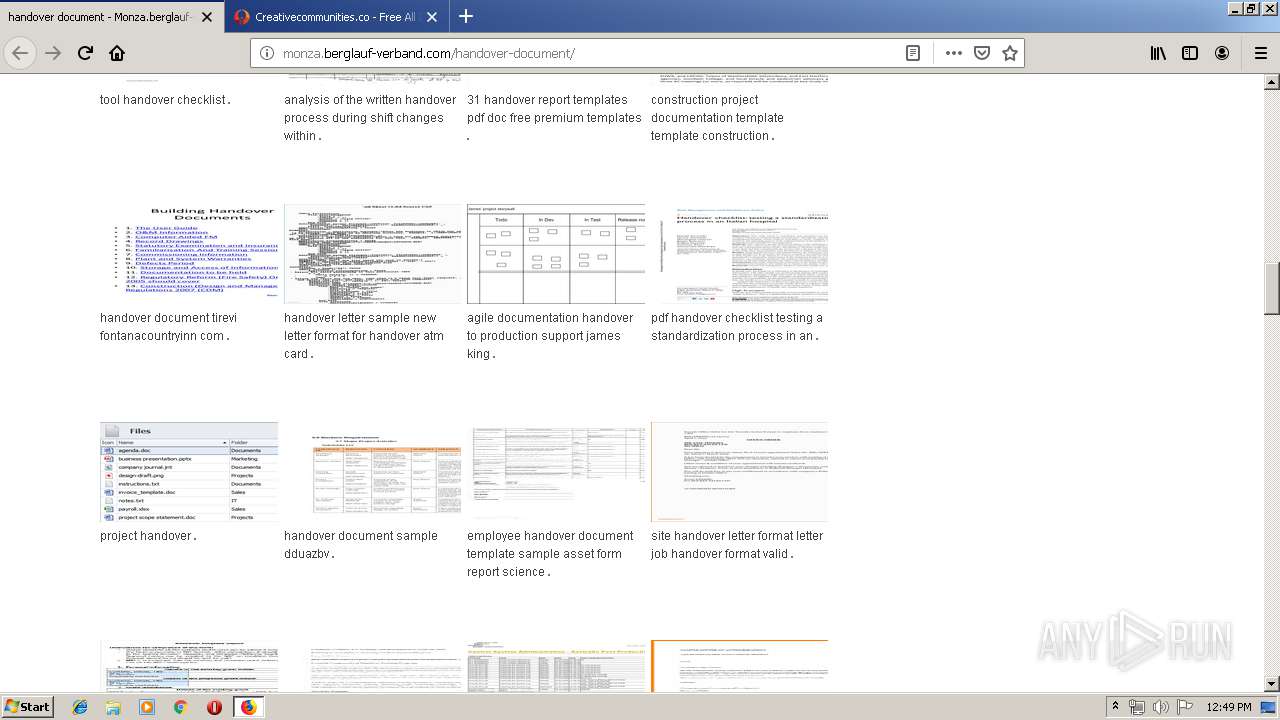The height and width of the screenshot is (720, 1280).
Task: Open handover letter sample thumbnail
Action: coord(373,253)
